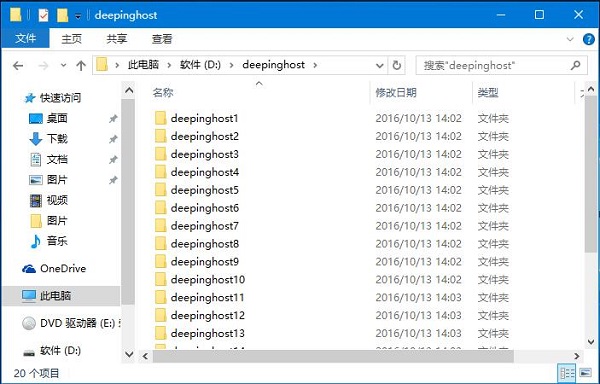Switch to the 主页 ribbon tab
The width and height of the screenshot is (600, 384).
point(71,39)
